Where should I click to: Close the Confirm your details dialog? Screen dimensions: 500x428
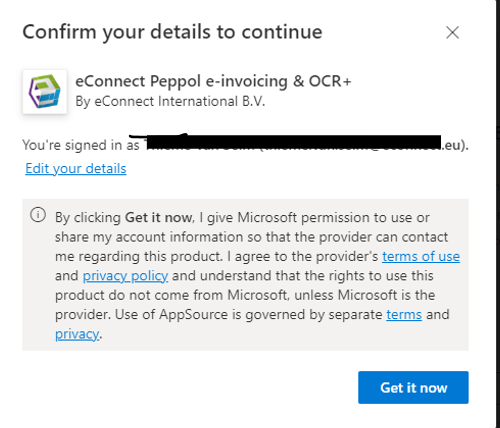[x=452, y=33]
